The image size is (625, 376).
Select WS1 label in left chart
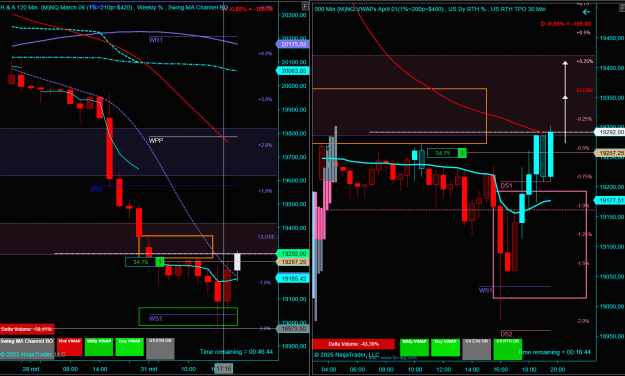pyautogui.click(x=155, y=318)
